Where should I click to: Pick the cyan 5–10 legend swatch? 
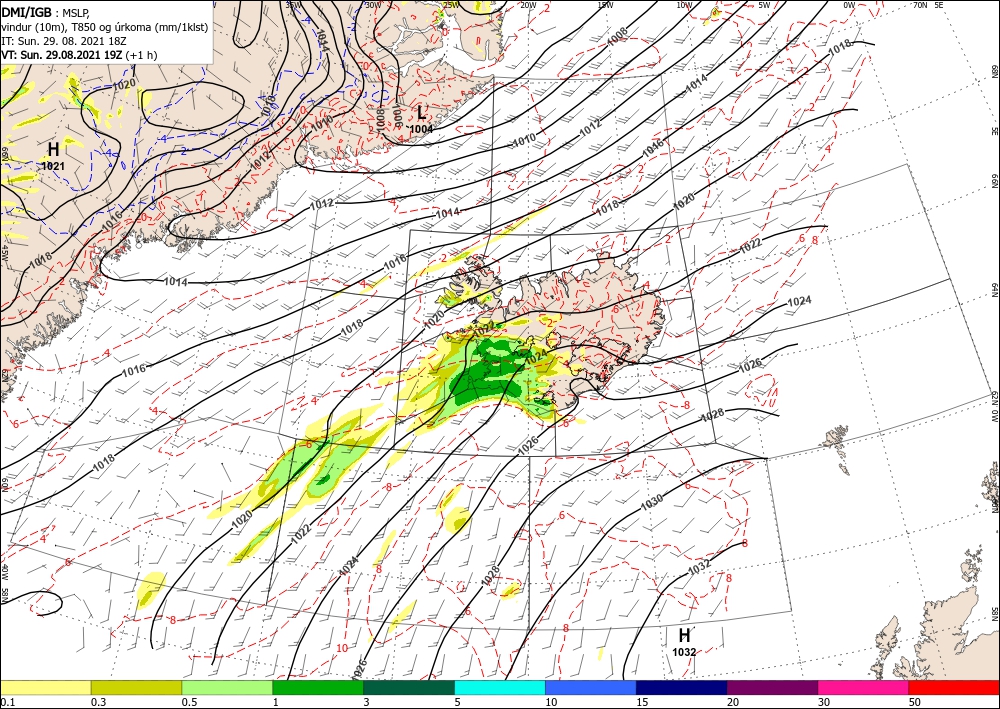tap(500, 687)
